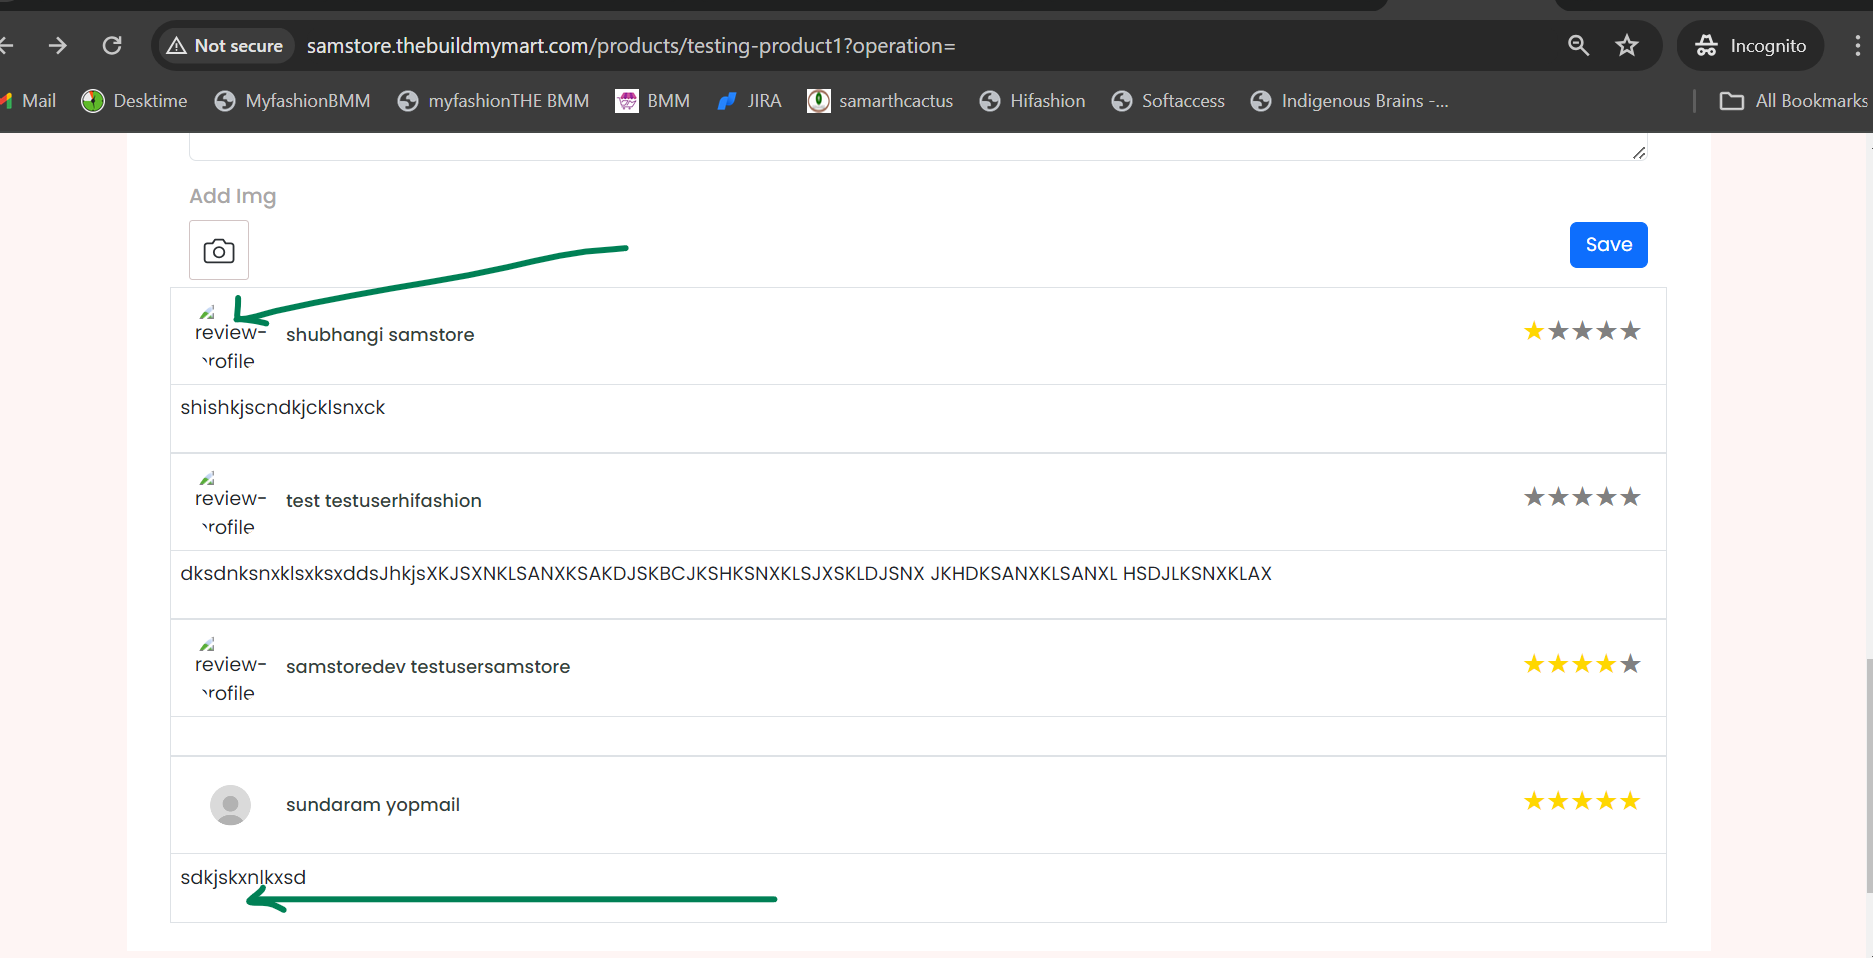The width and height of the screenshot is (1873, 958).
Task: Click third star of test testuserhifashion's rating
Action: coord(1582,497)
